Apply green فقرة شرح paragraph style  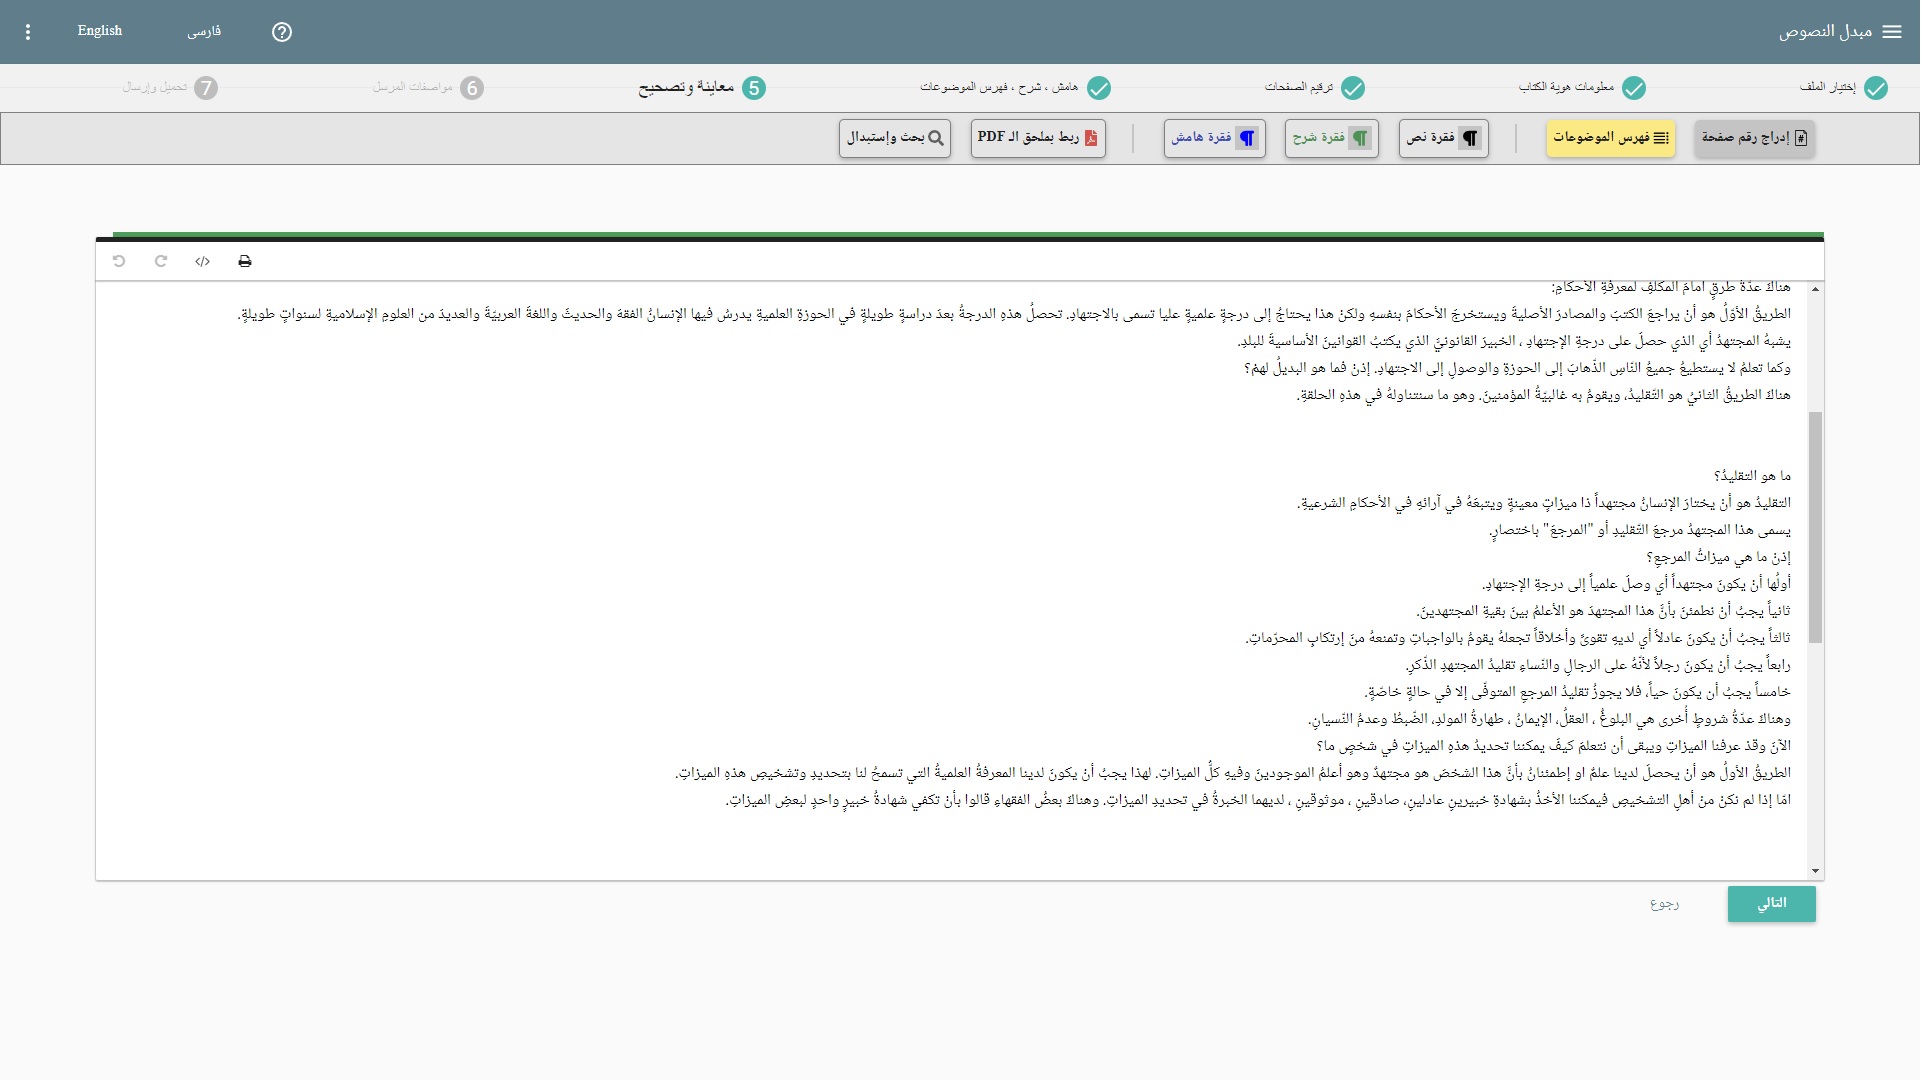point(1331,138)
